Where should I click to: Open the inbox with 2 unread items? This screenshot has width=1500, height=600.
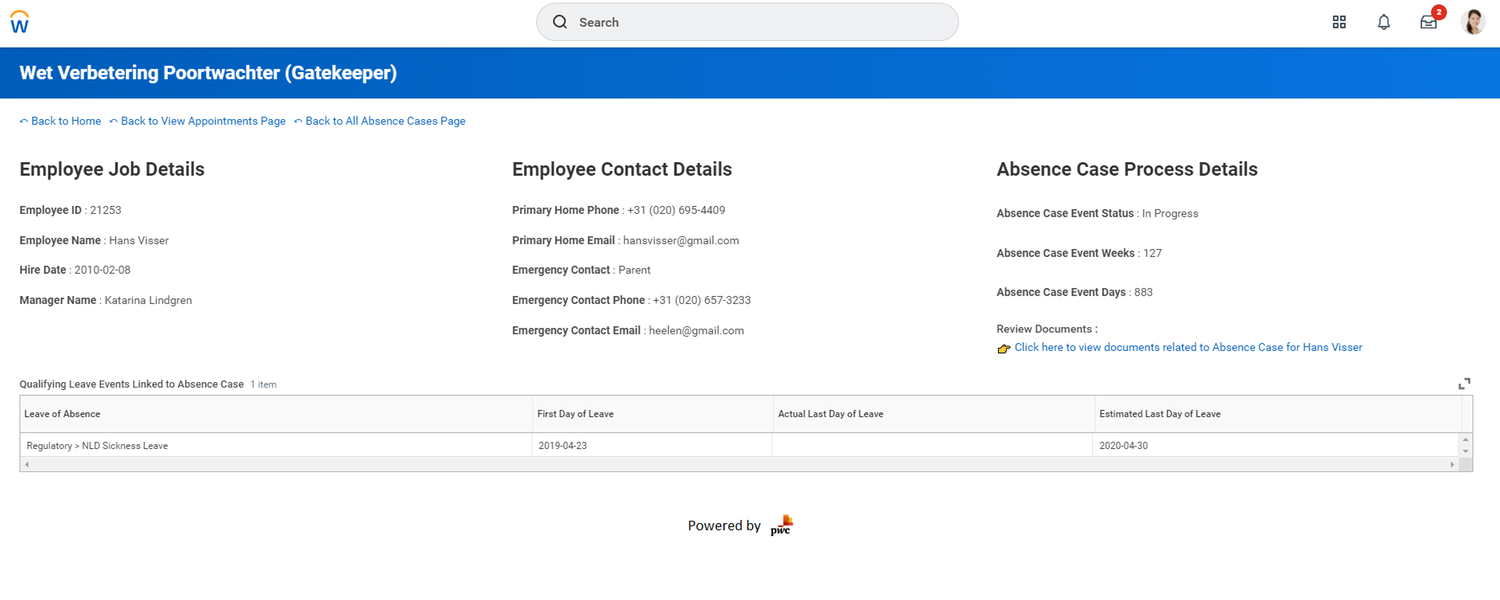[1428, 22]
